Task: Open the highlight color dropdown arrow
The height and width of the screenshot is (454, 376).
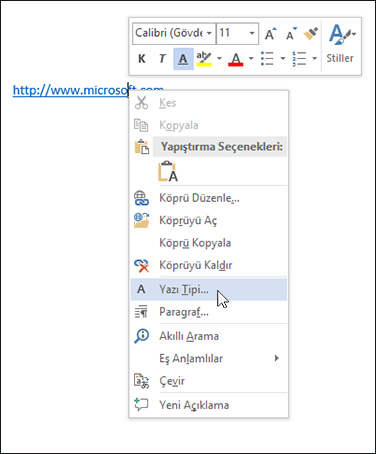Action: pos(219,59)
